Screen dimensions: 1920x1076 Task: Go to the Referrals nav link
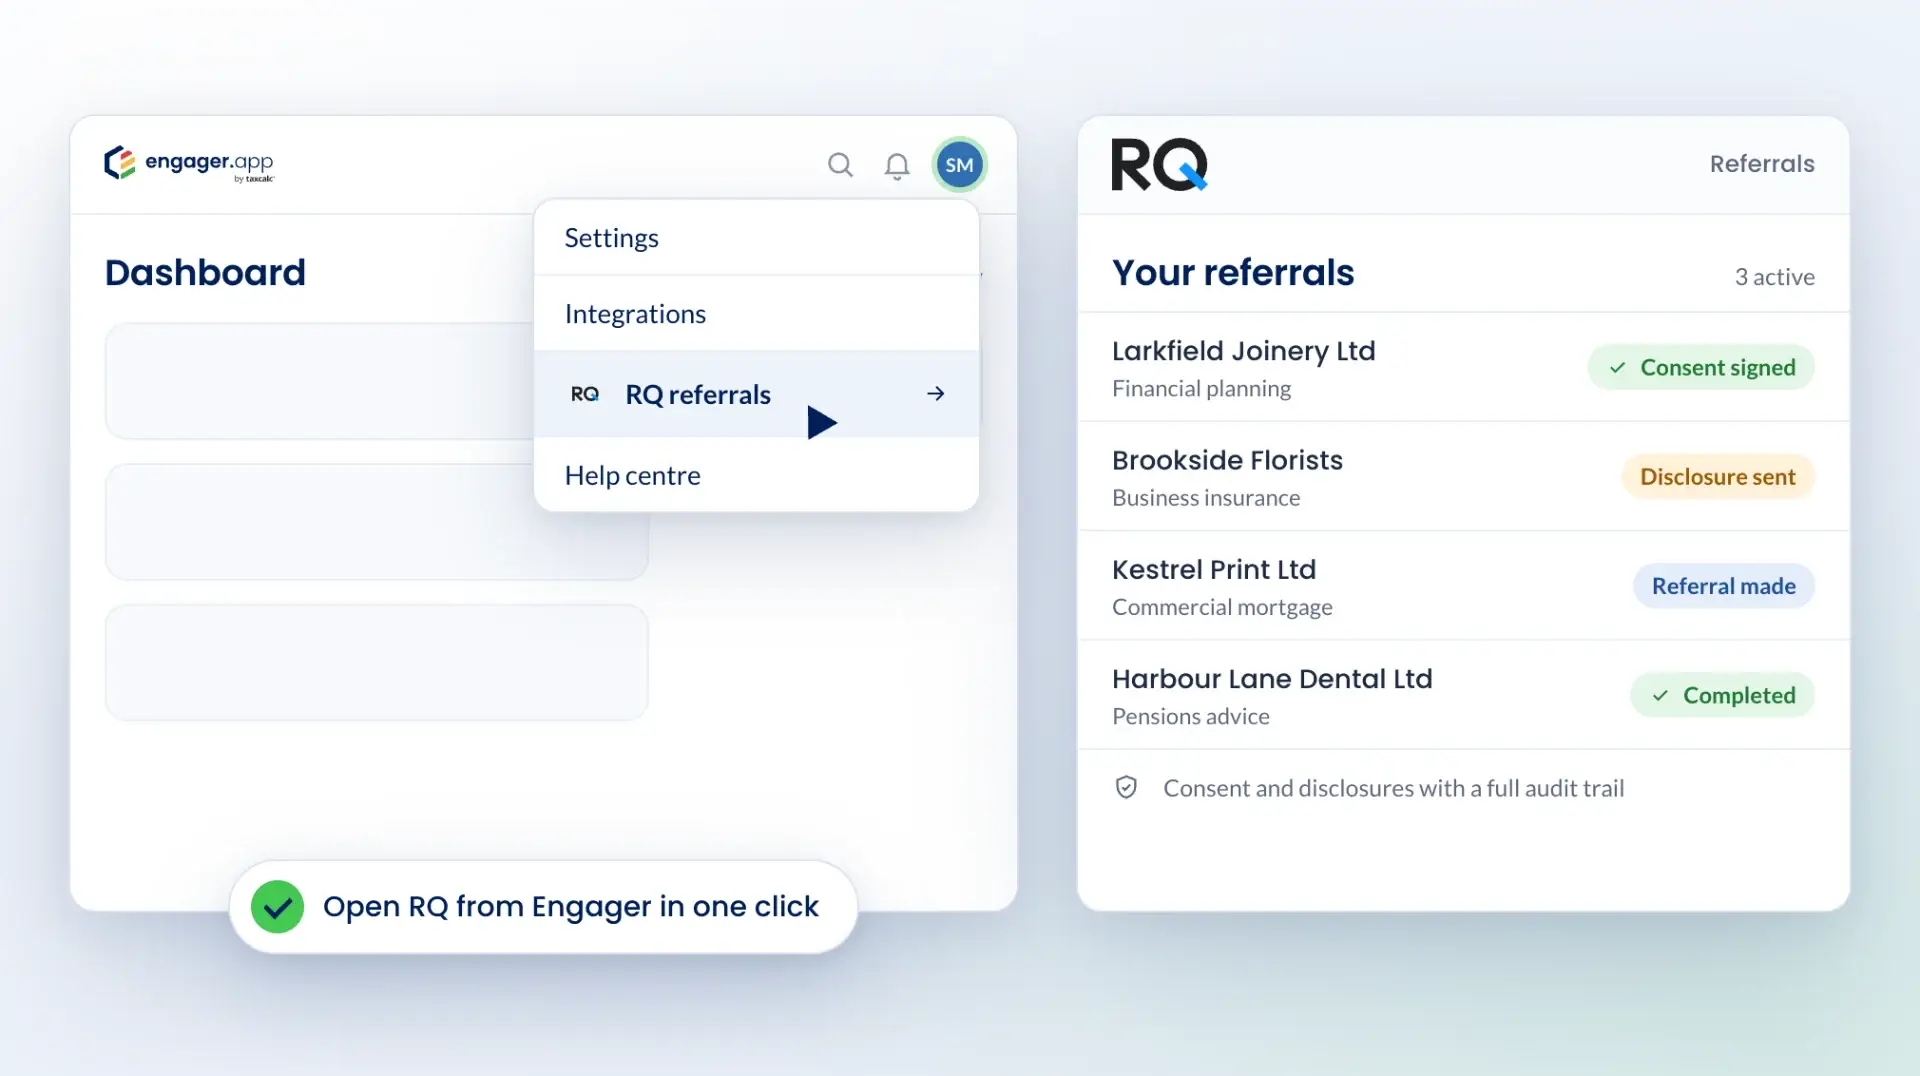point(1761,164)
